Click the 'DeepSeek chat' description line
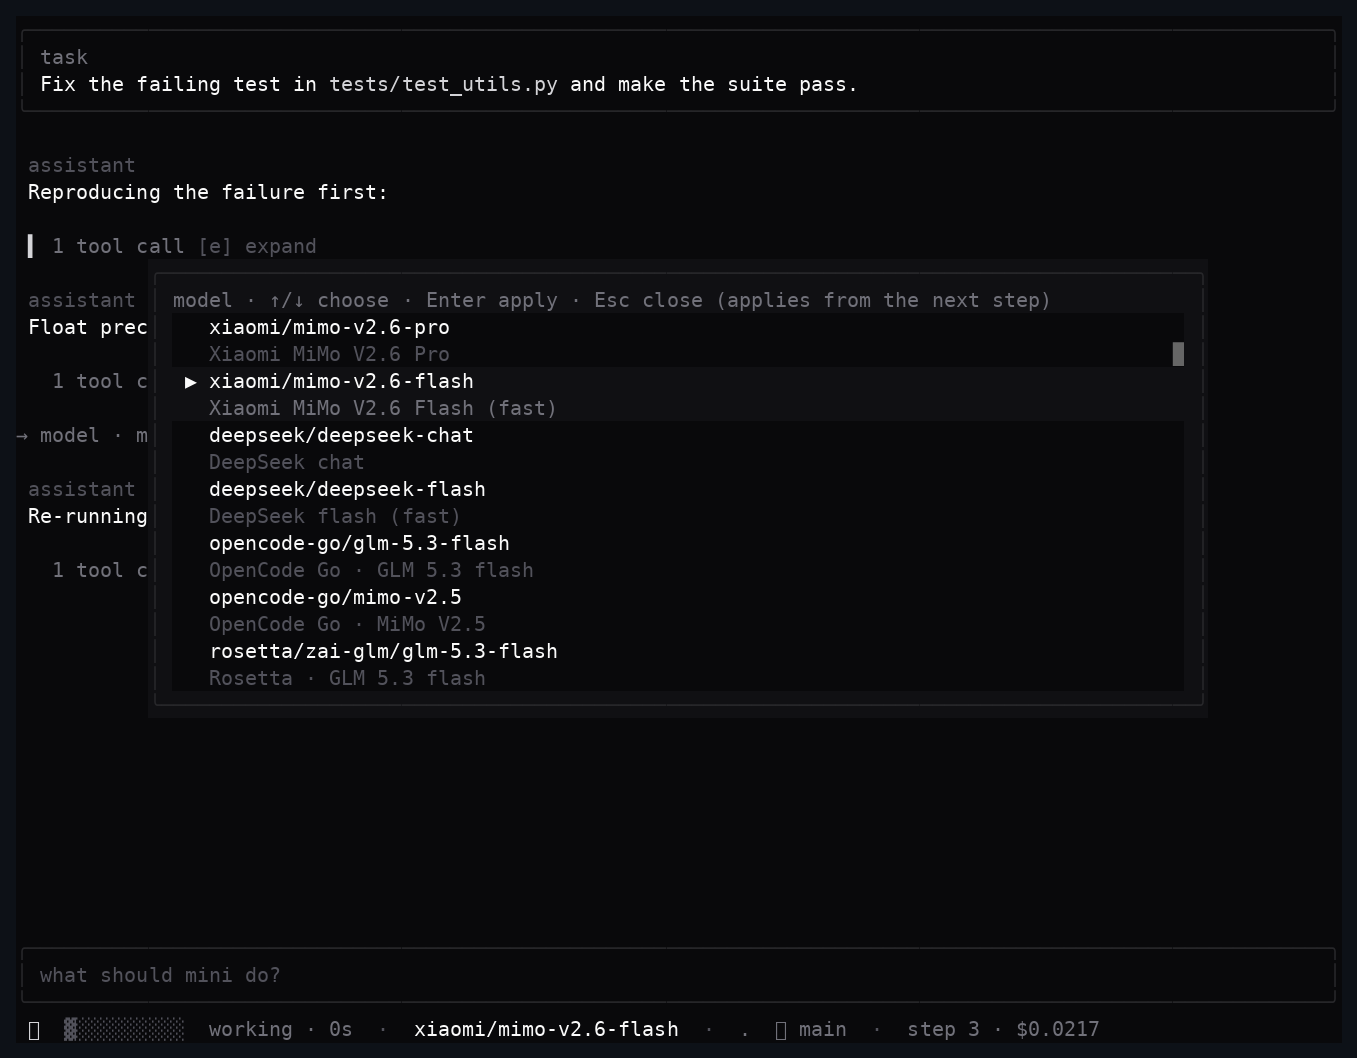 [286, 462]
